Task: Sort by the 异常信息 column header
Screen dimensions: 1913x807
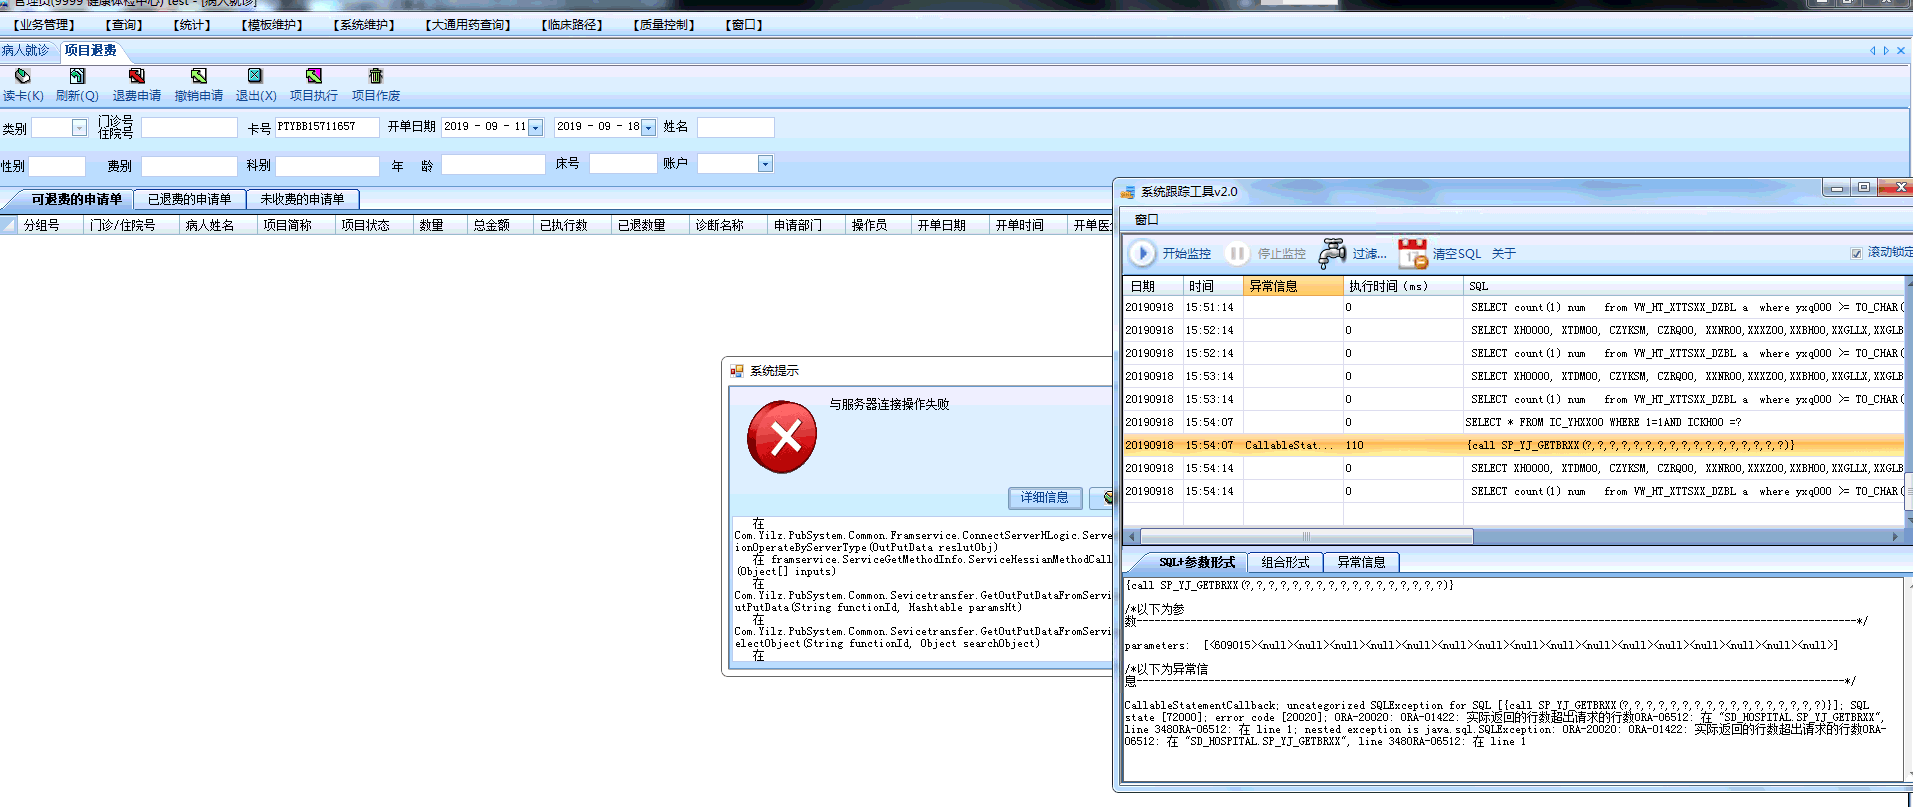Action: coord(1293,286)
